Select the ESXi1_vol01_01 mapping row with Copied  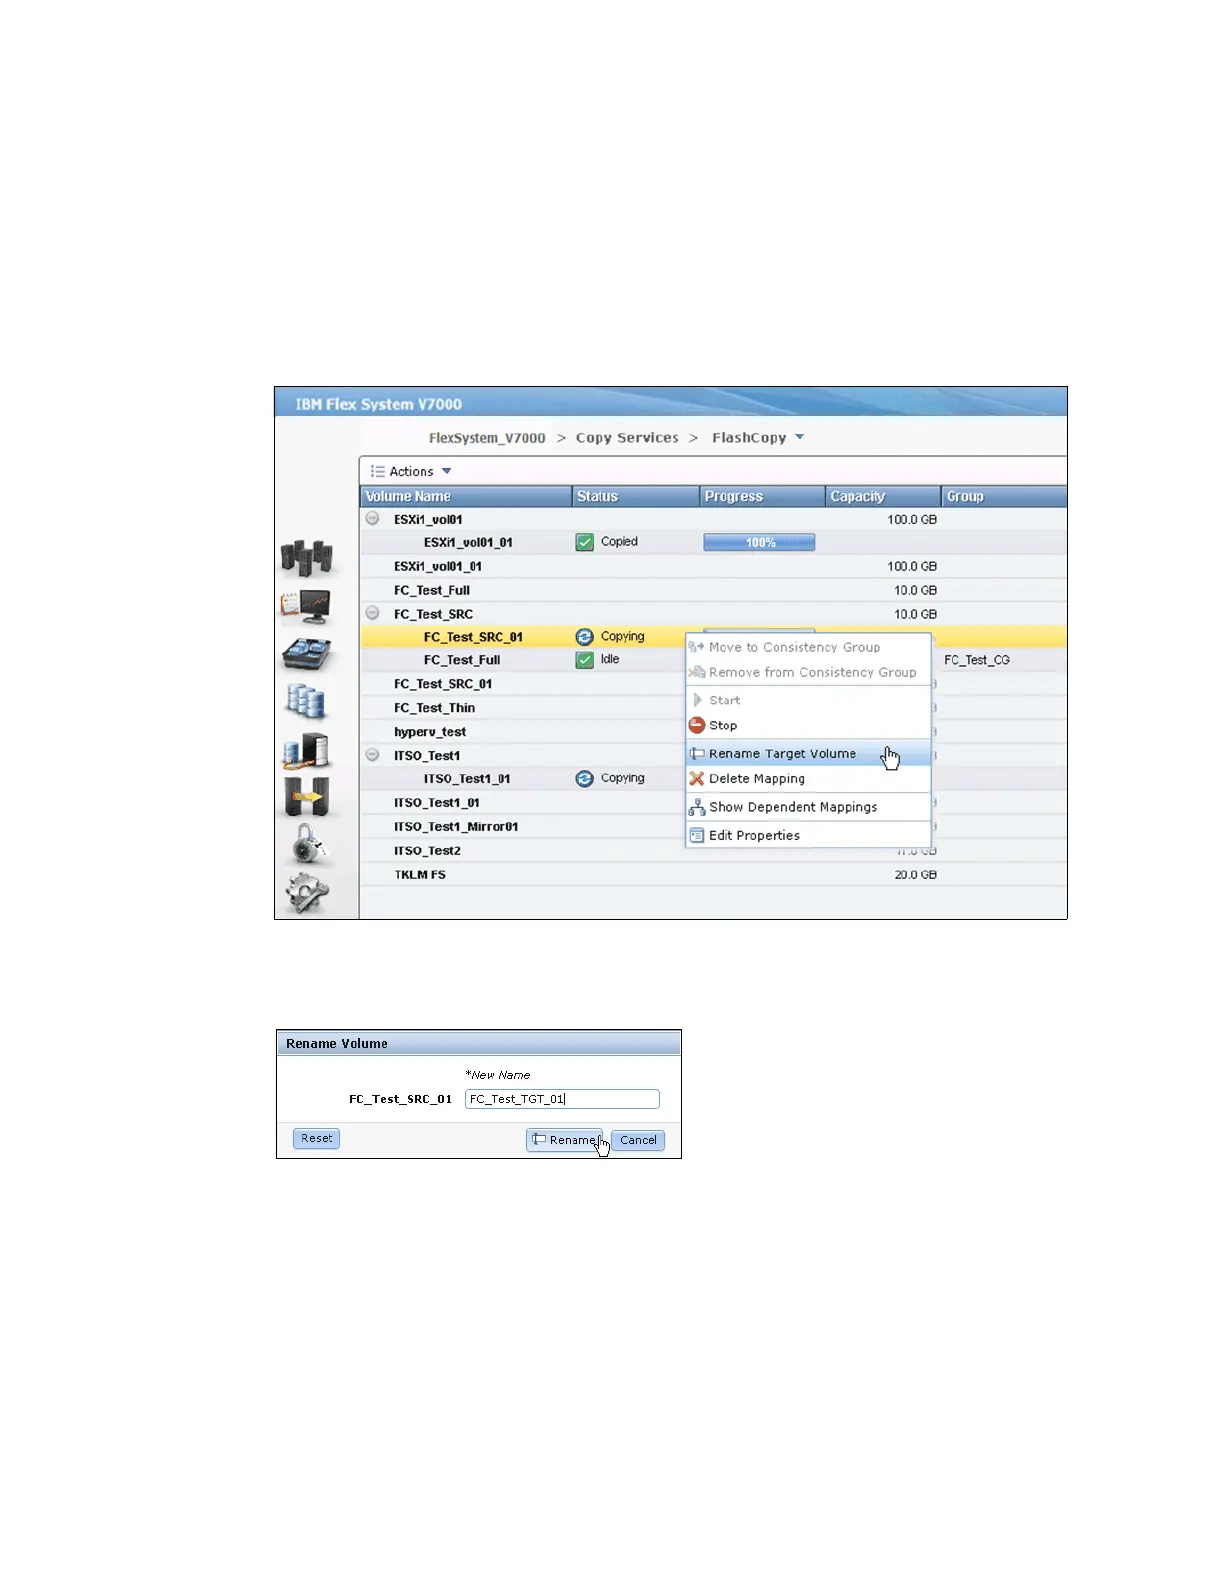[713, 542]
